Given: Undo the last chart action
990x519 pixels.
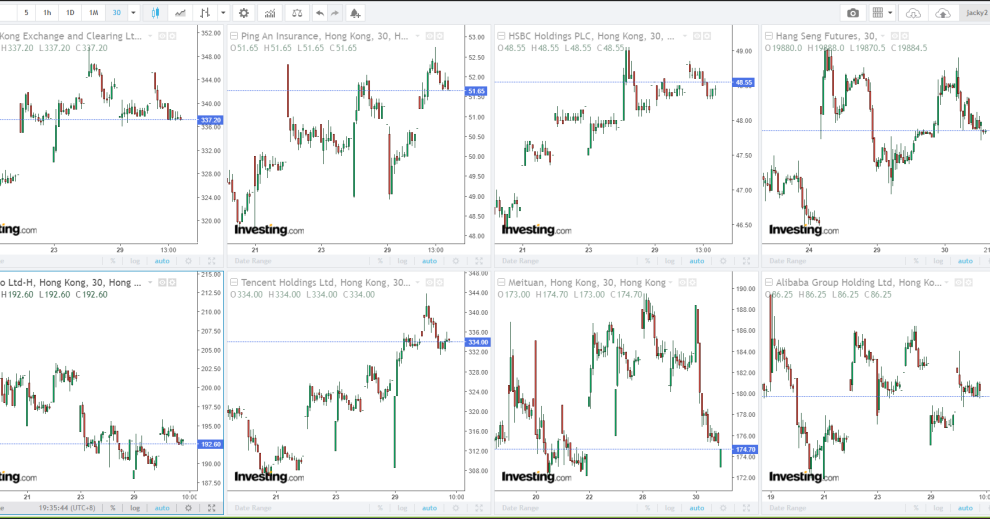Looking at the screenshot, I should (320, 13).
